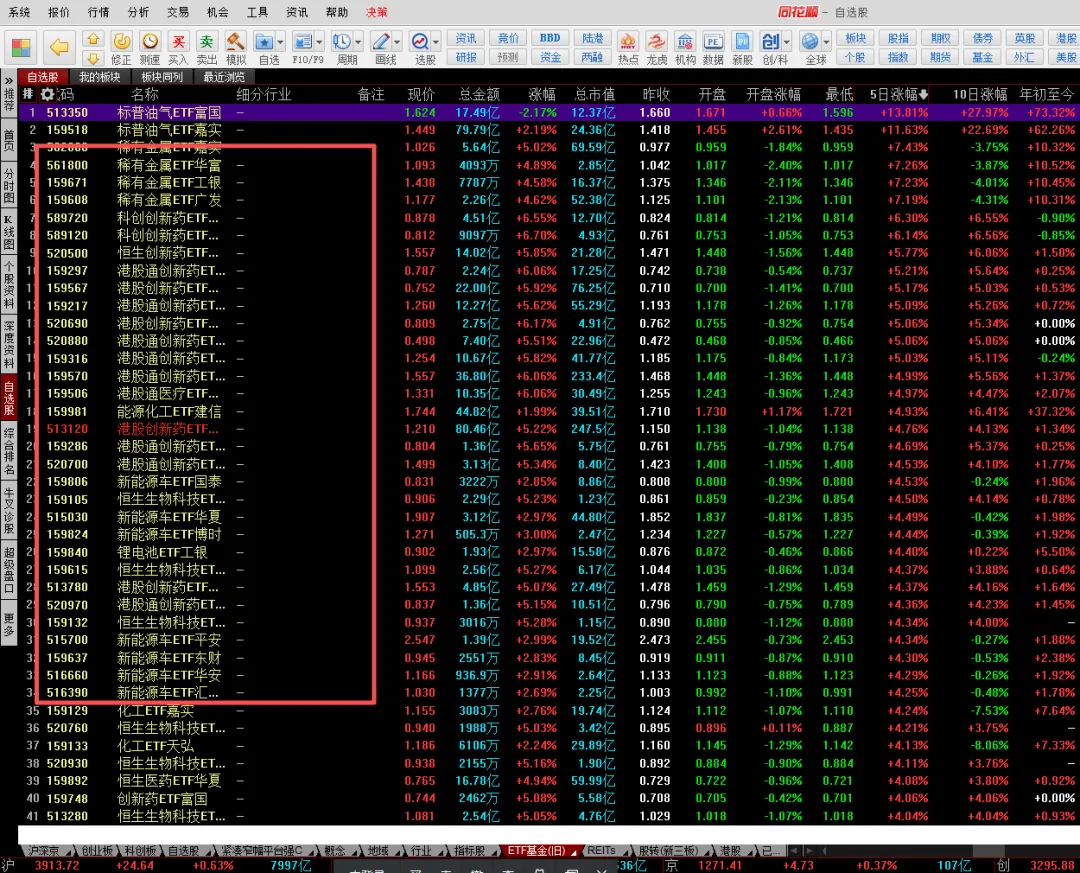This screenshot has width=1080, height=873.
Task: Open the 分析 menu
Action: tap(138, 12)
